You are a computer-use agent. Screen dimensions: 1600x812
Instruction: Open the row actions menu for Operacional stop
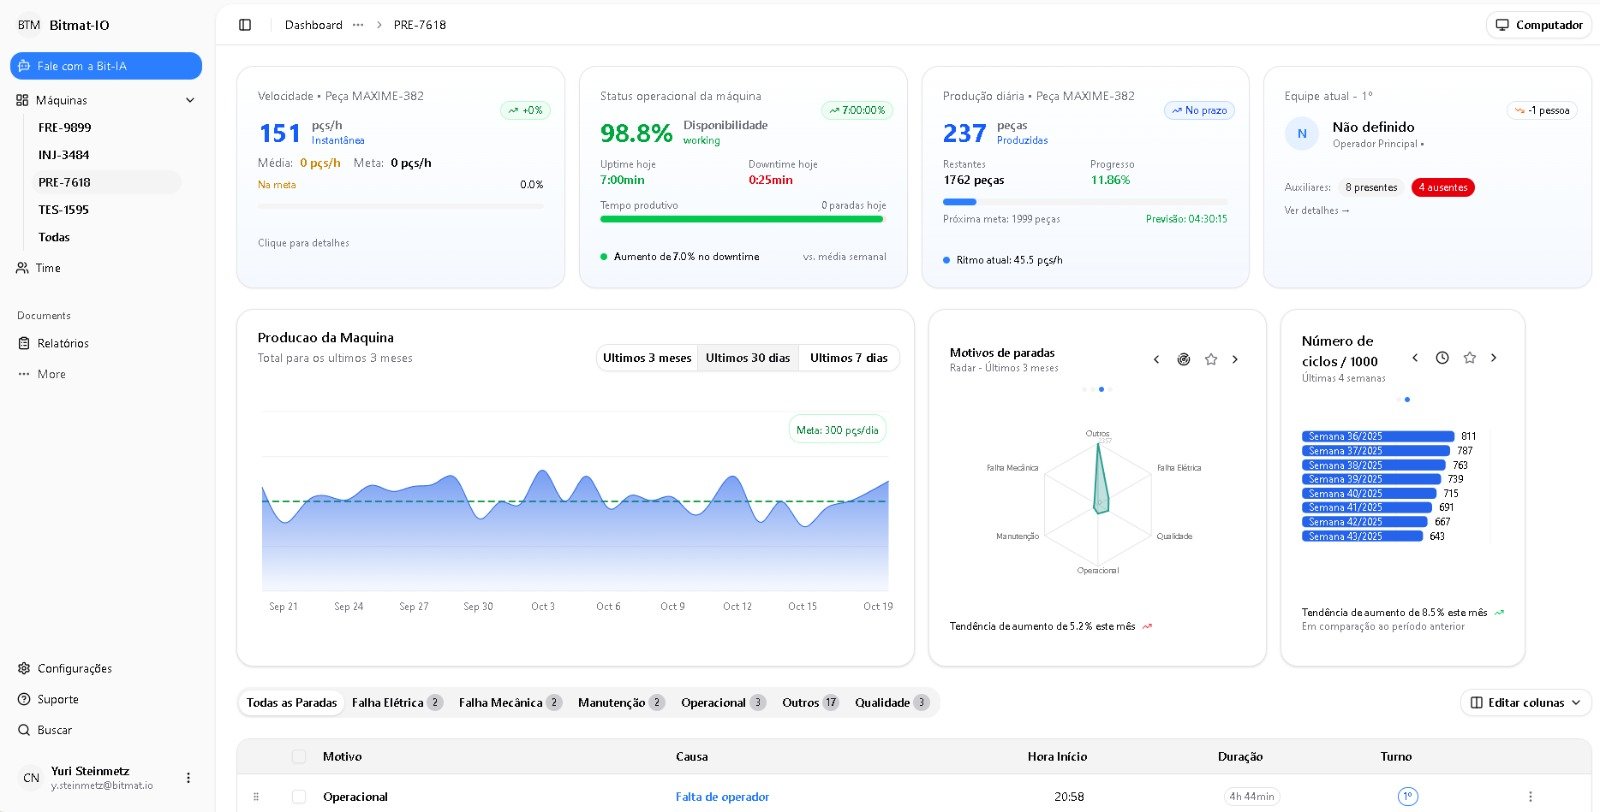(x=1530, y=797)
